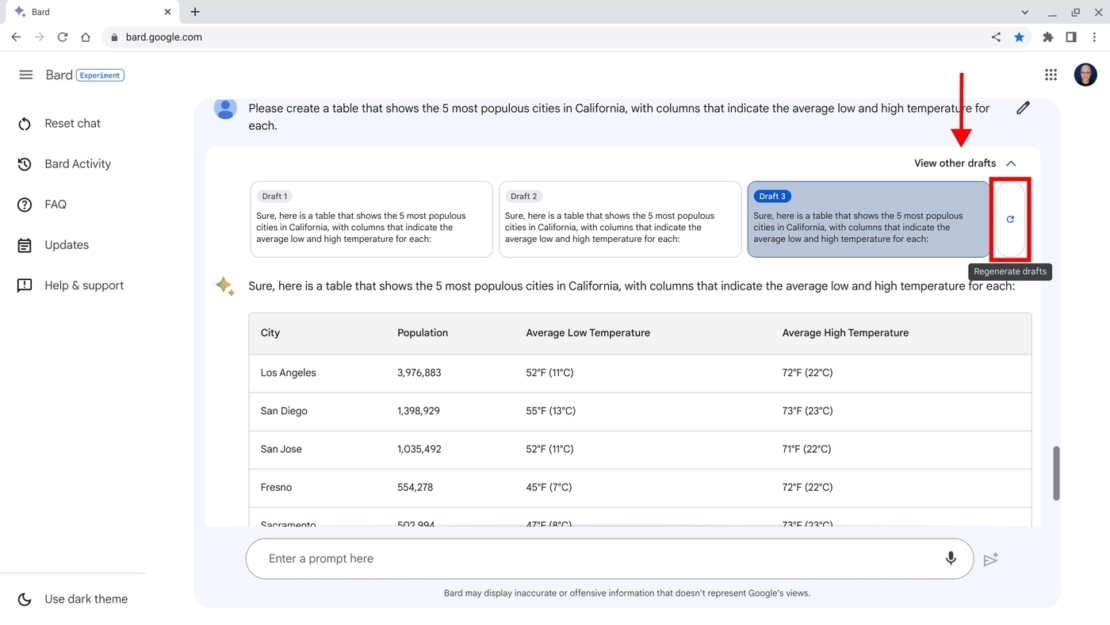Image resolution: width=1110 pixels, height=625 pixels.
Task: Send the prompt with the send arrow
Action: pyautogui.click(x=991, y=559)
